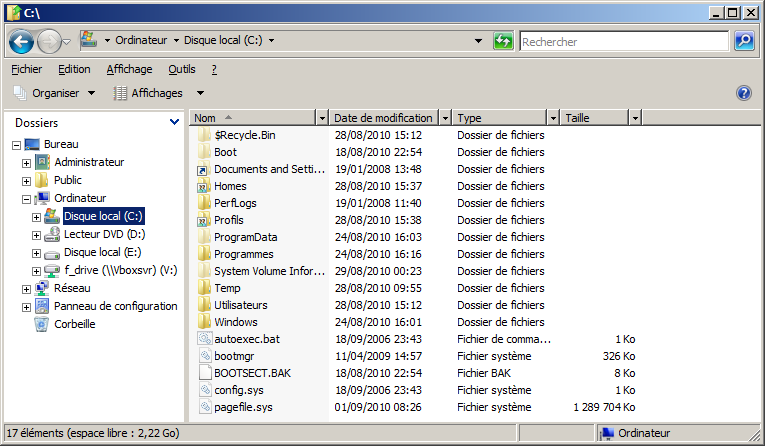Click the Windows folder icon
The width and height of the screenshot is (765, 446).
204,322
